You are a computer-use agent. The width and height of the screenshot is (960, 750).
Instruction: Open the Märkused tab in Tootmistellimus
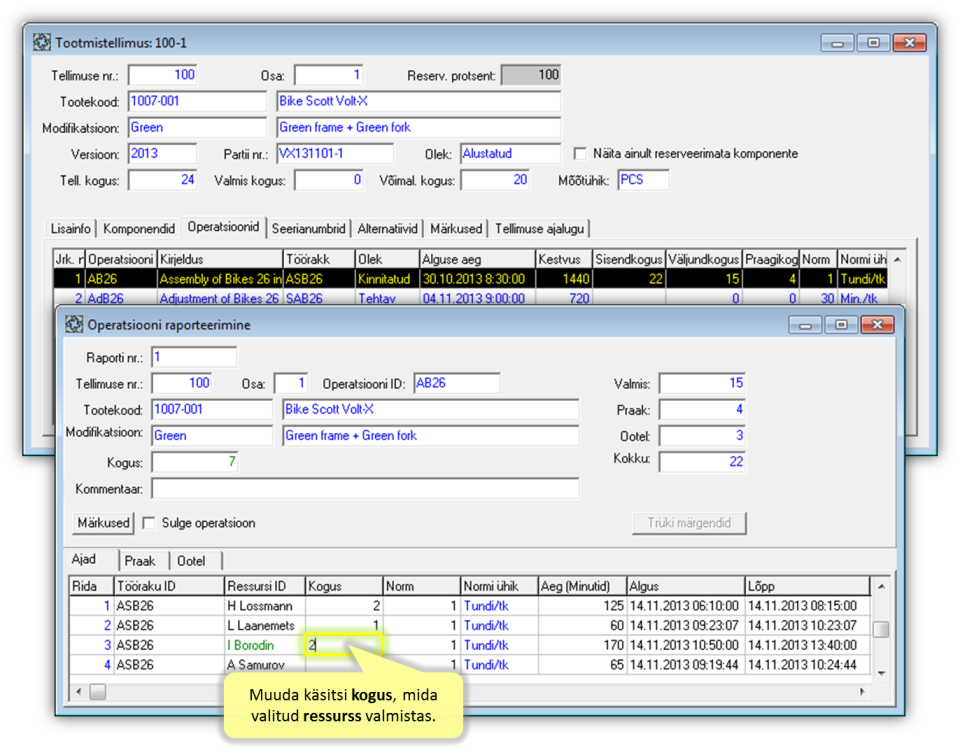point(456,228)
